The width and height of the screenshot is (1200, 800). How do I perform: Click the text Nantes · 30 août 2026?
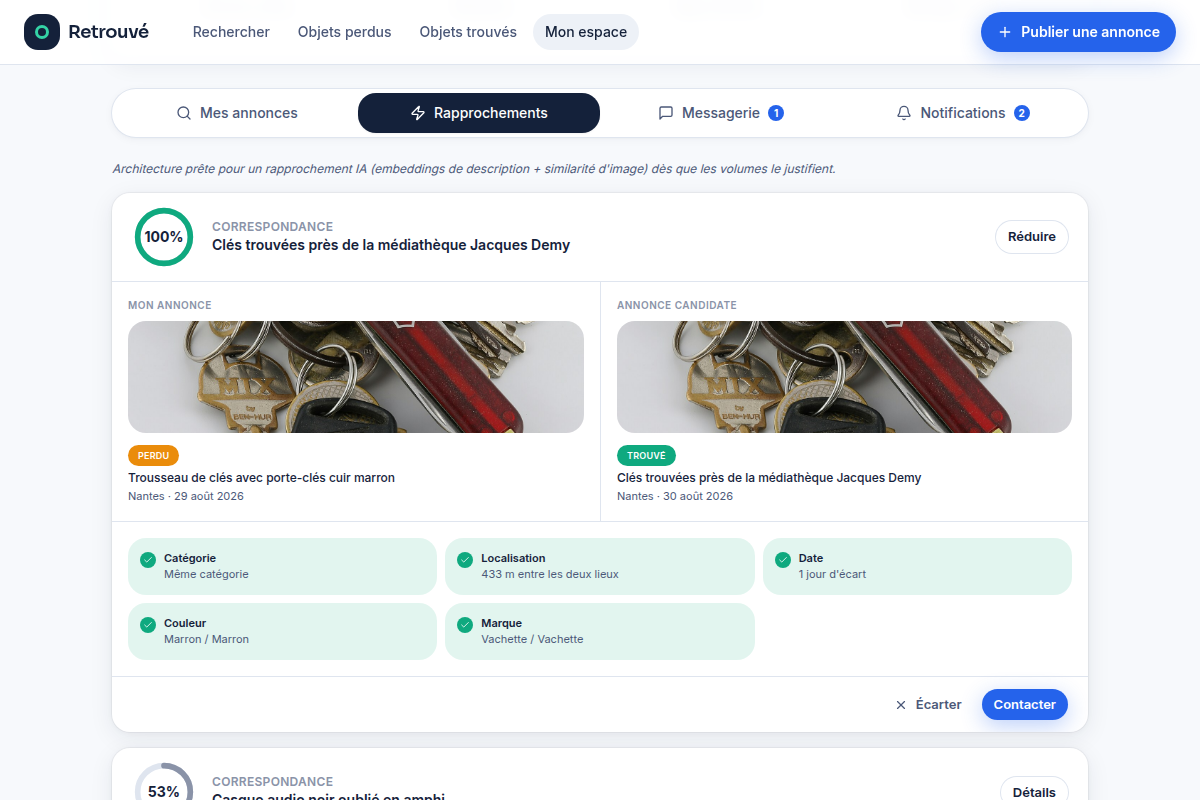(x=675, y=496)
